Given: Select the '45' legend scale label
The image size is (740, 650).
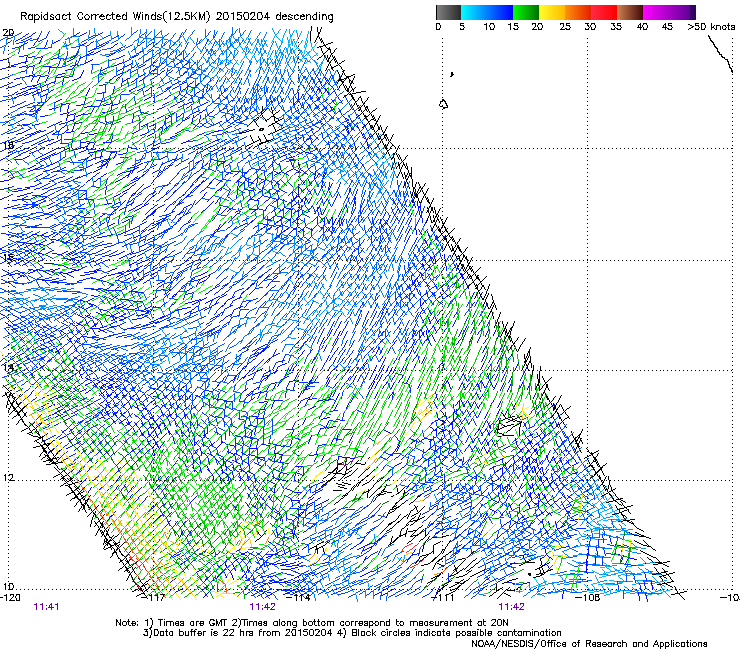Looking at the screenshot, I should [x=667, y=27].
